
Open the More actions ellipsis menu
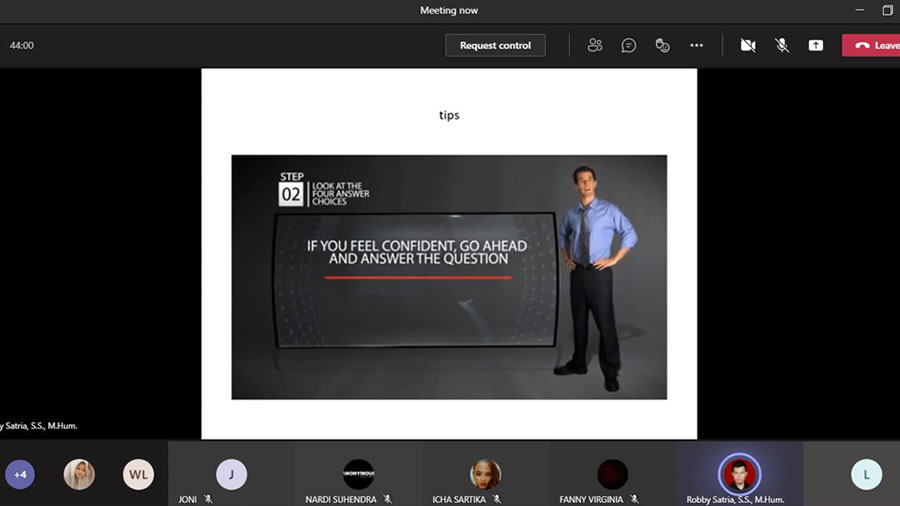[x=697, y=45]
